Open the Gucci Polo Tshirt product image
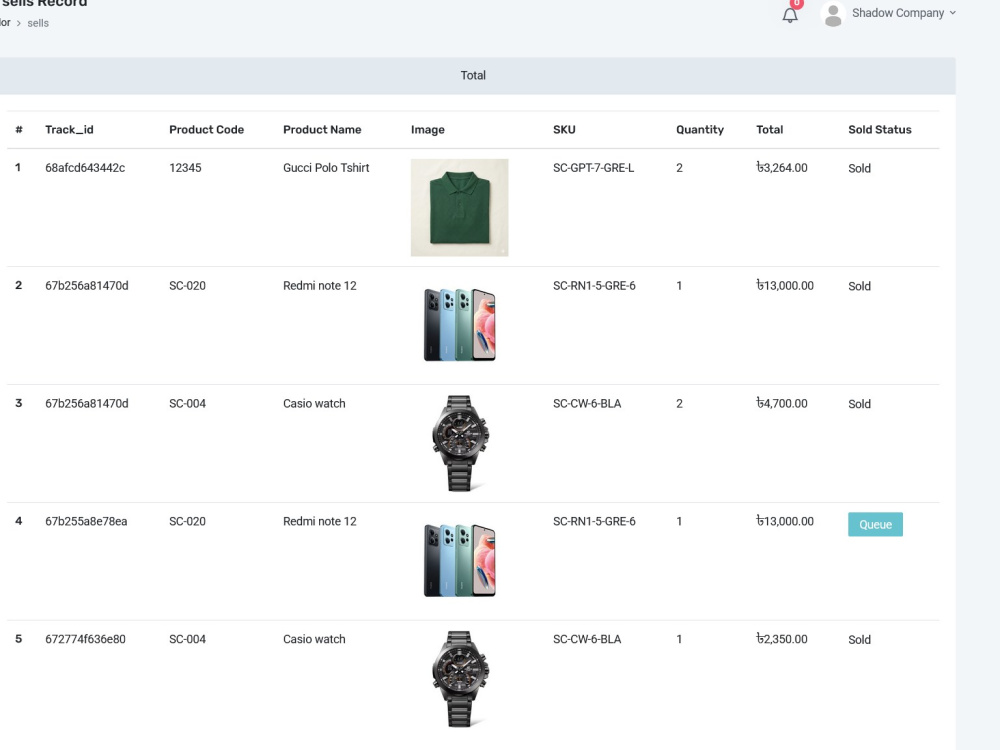Viewport: 1000px width, 750px height. pyautogui.click(x=459, y=207)
